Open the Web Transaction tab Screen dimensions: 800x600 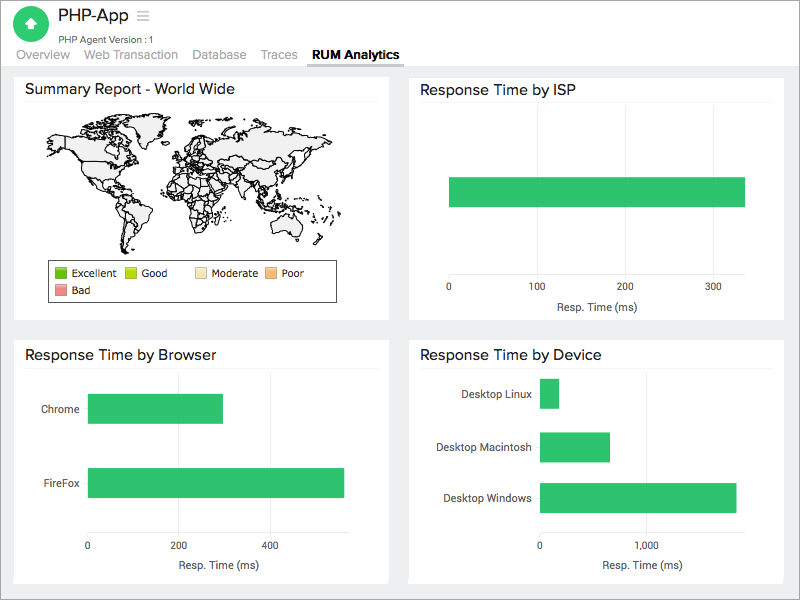130,55
